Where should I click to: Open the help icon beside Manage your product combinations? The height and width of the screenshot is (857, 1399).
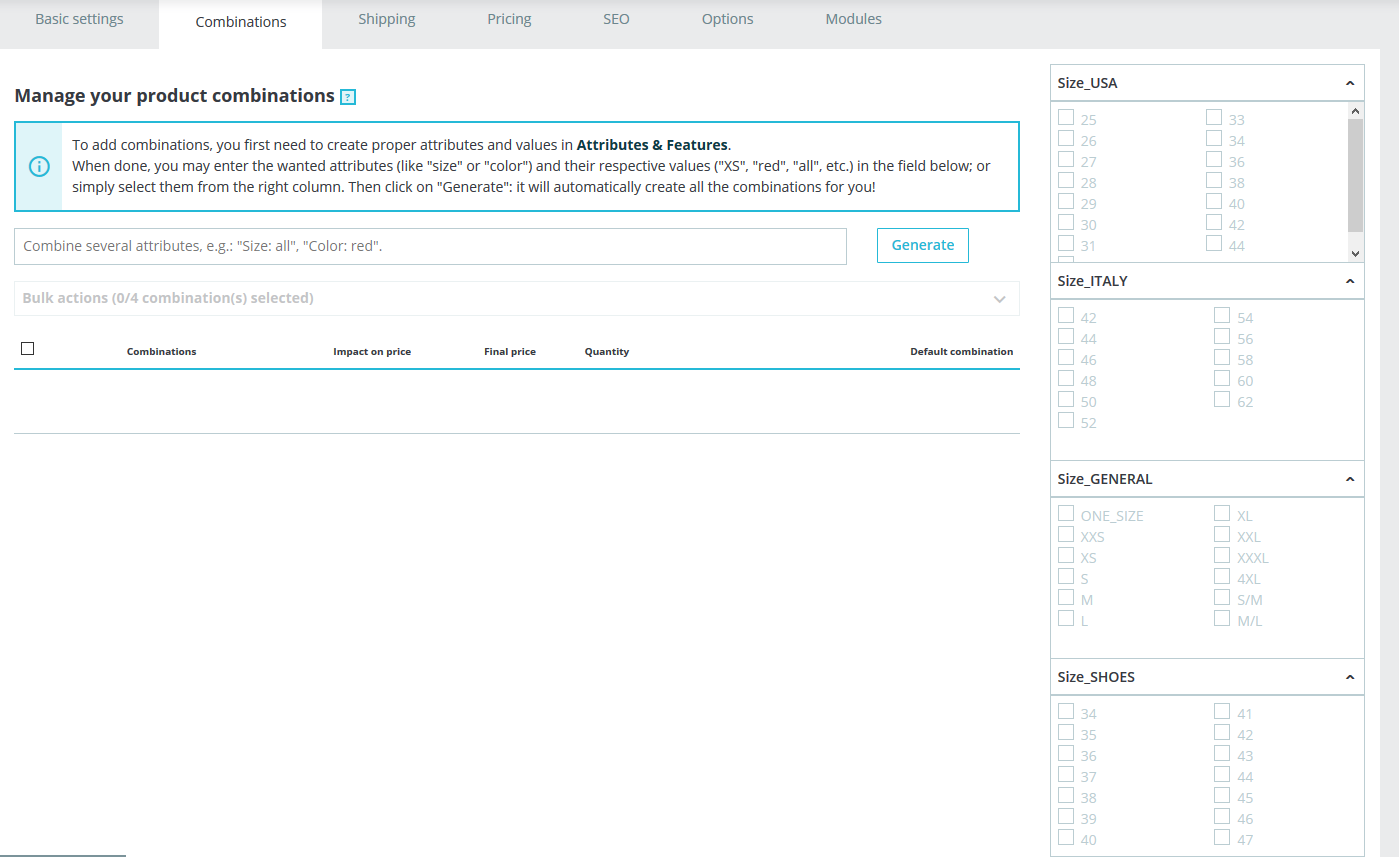(348, 97)
